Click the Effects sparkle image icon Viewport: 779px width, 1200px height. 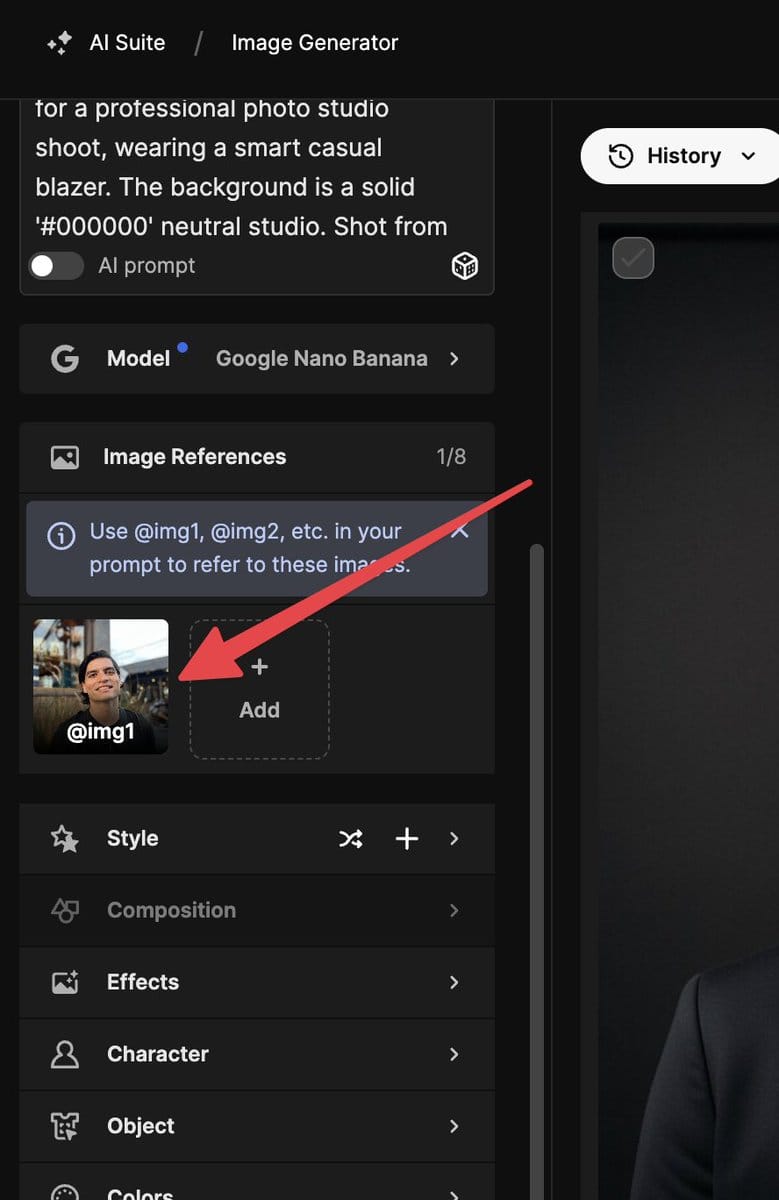65,983
